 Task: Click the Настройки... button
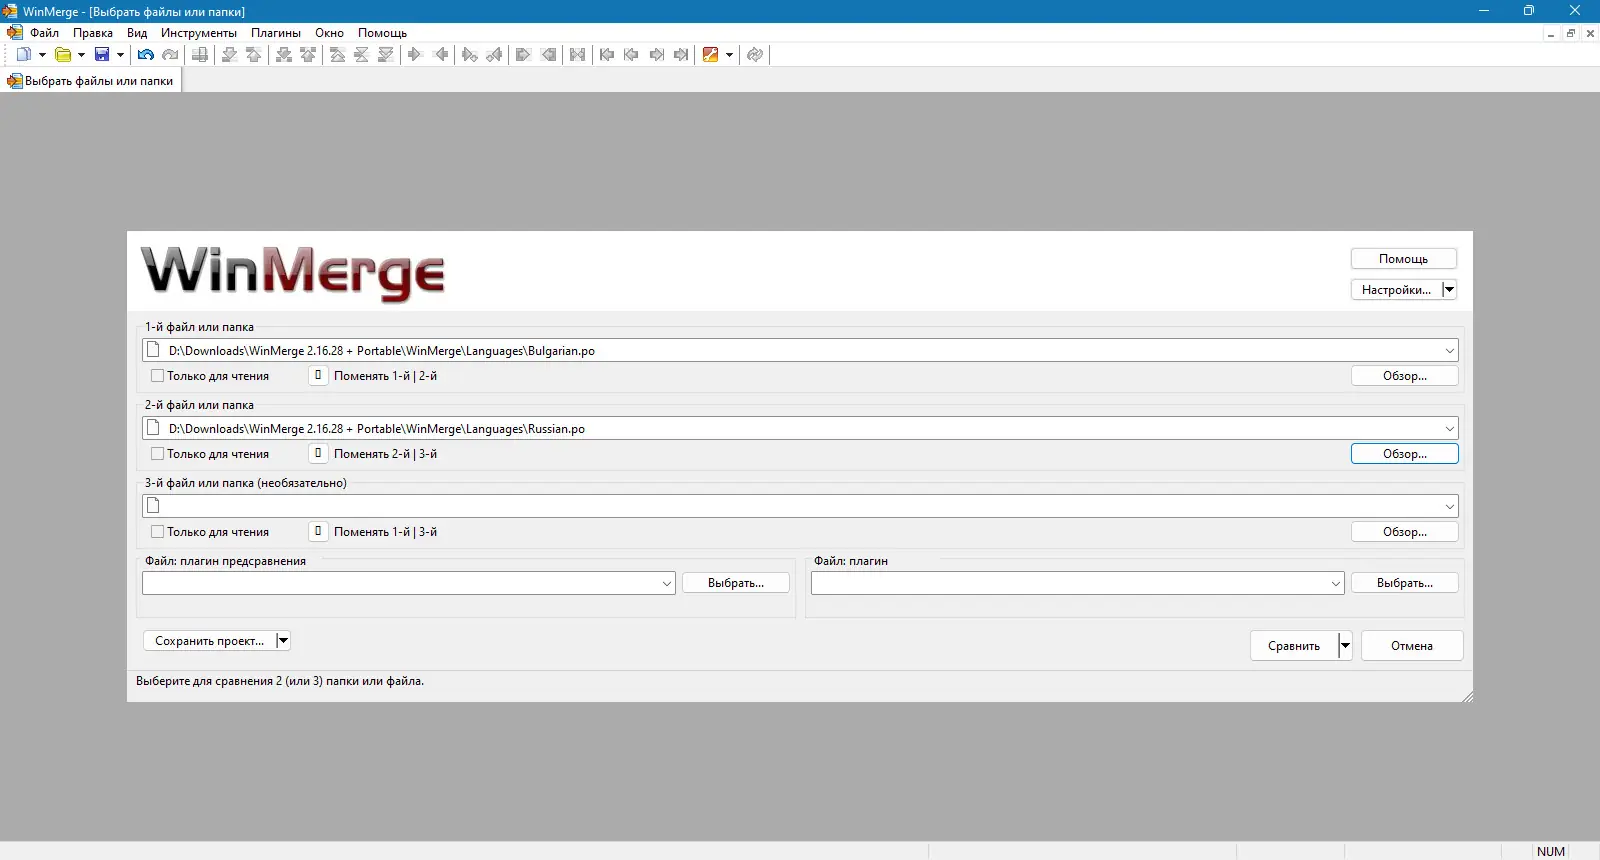1396,290
